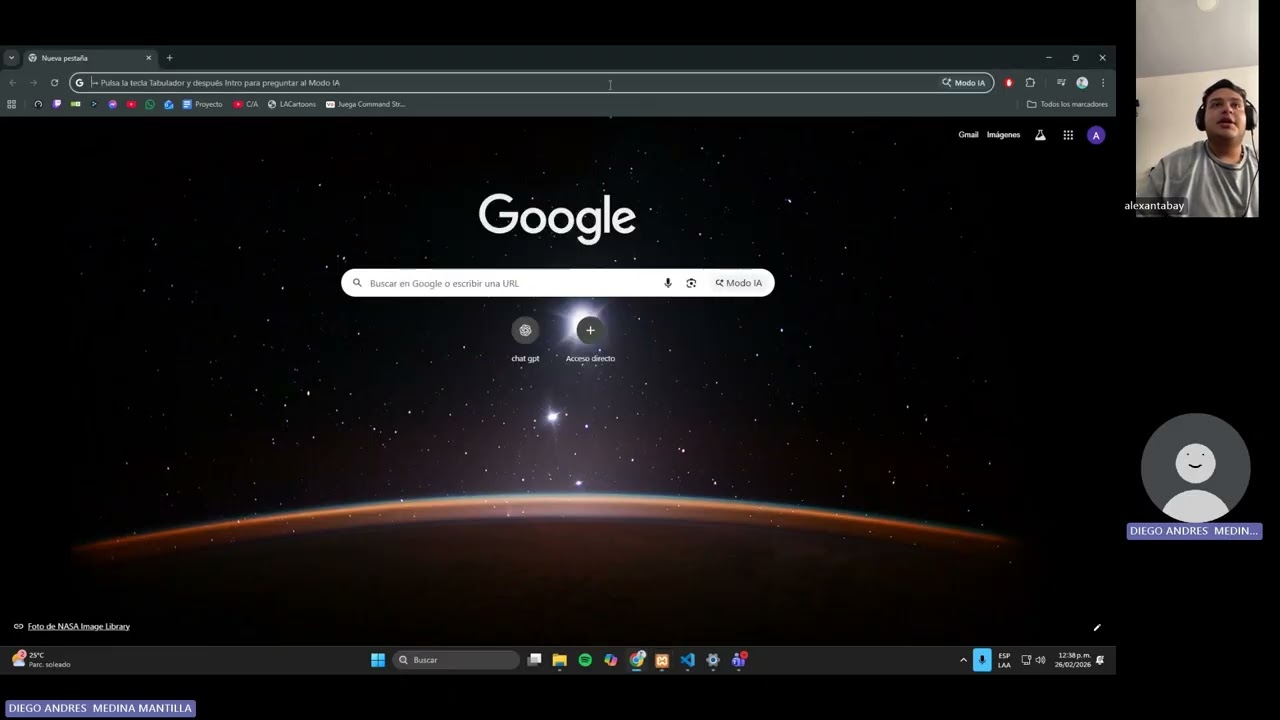Open the Chrome extensions puzzle icon
This screenshot has height=720, width=1280.
(x=1030, y=83)
